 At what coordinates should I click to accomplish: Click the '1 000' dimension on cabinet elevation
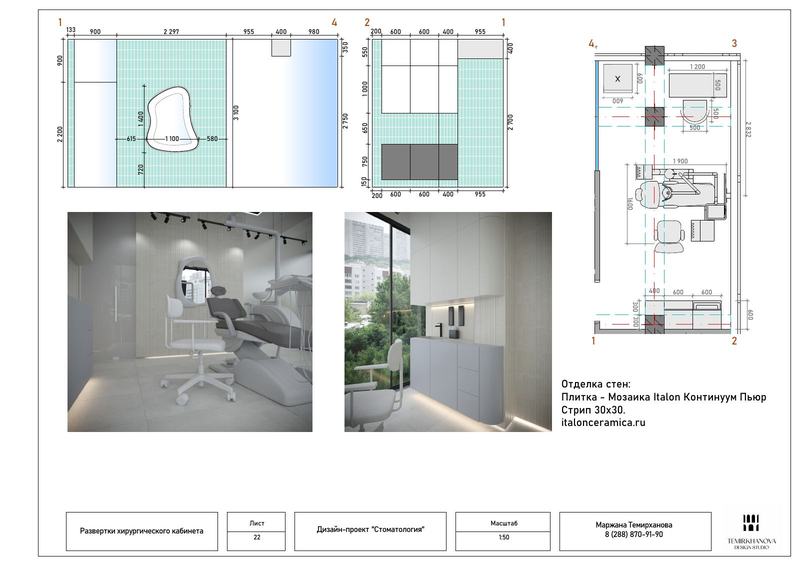click(x=364, y=89)
